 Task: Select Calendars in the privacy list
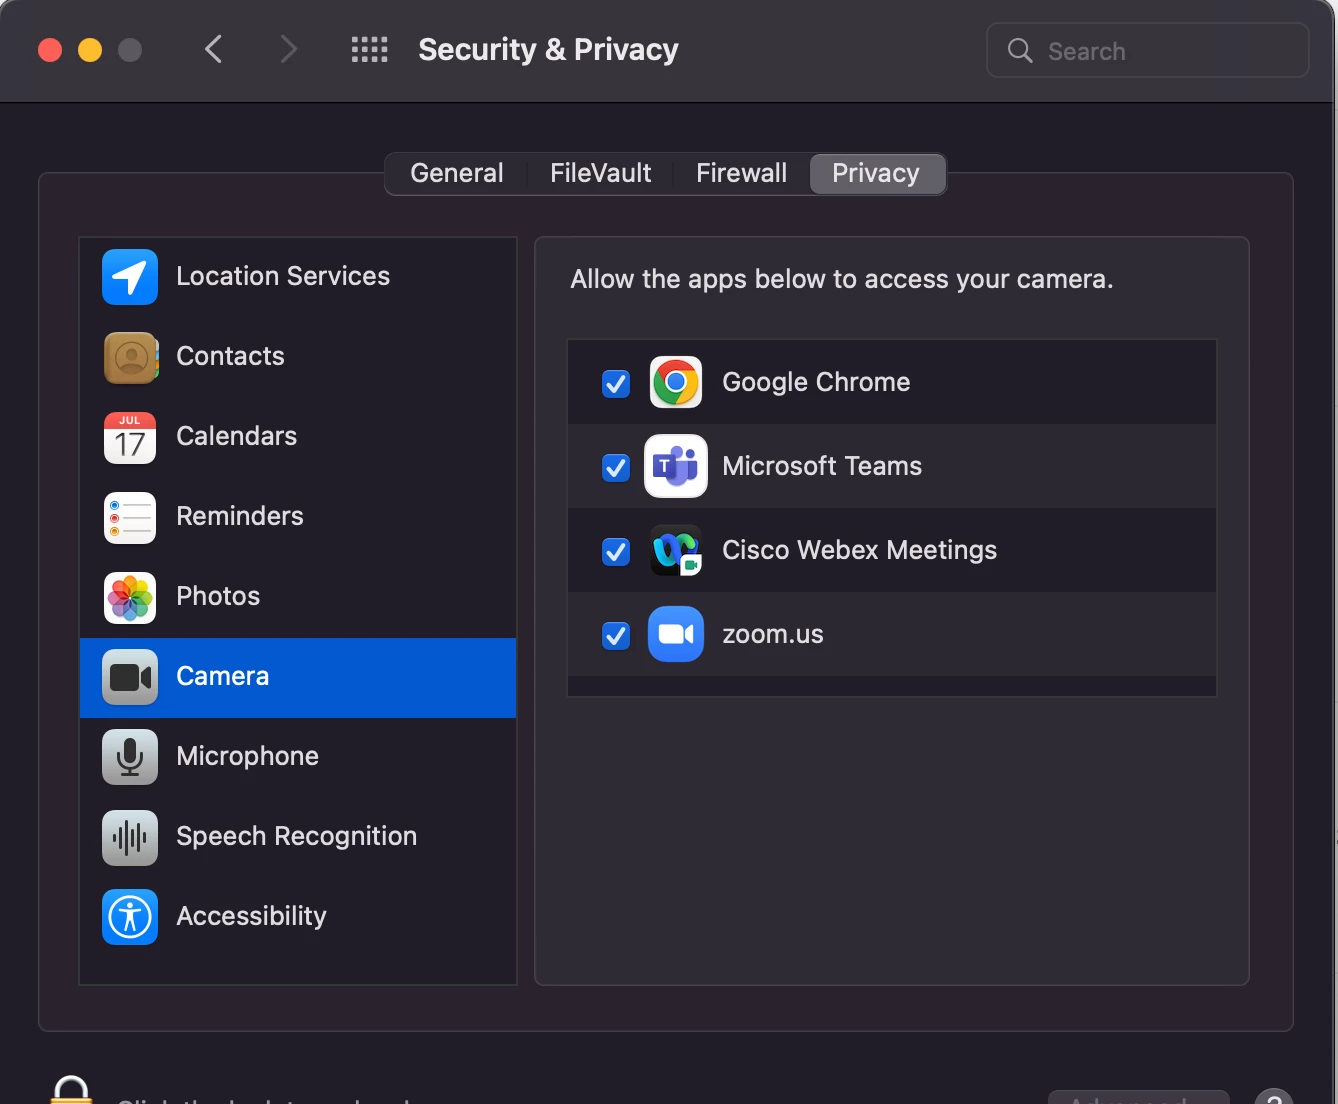coord(298,437)
